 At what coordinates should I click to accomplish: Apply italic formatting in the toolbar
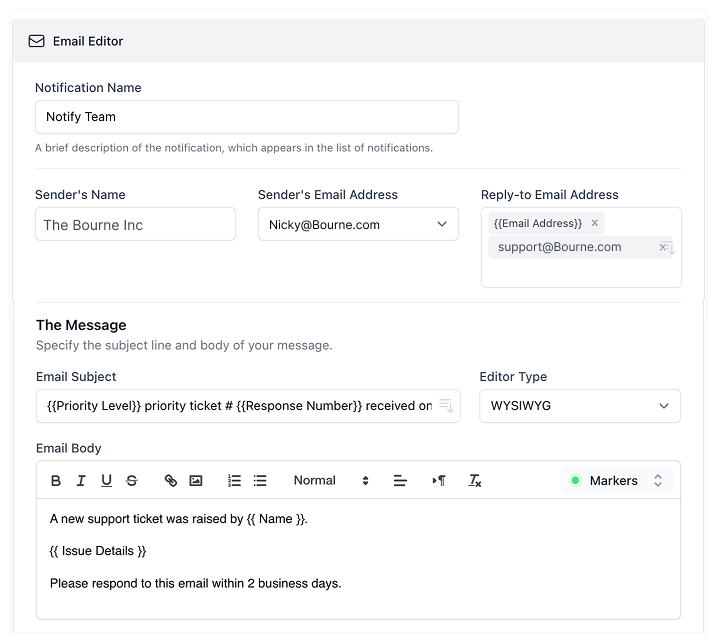pyautogui.click(x=81, y=481)
